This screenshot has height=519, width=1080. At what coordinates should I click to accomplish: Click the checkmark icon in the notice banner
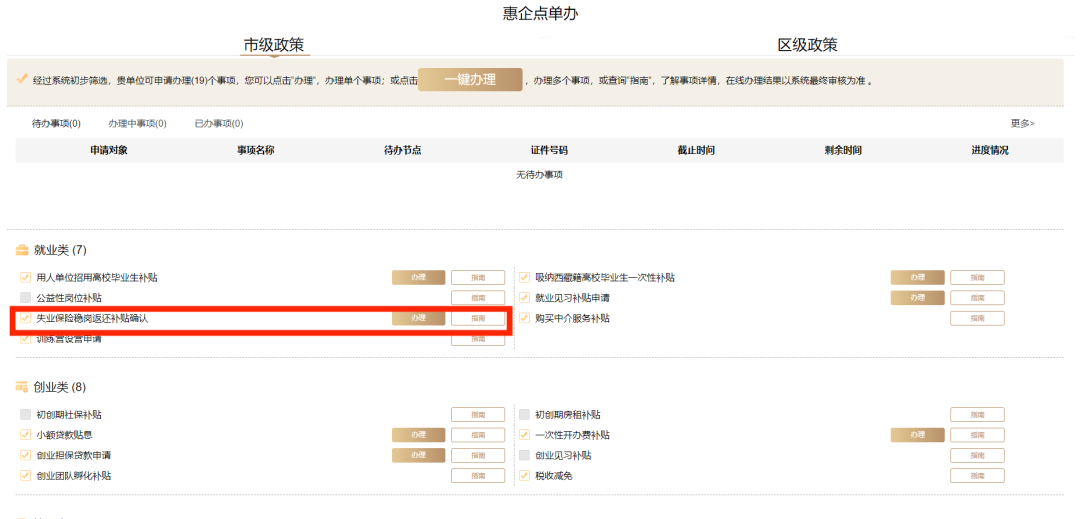coord(22,79)
